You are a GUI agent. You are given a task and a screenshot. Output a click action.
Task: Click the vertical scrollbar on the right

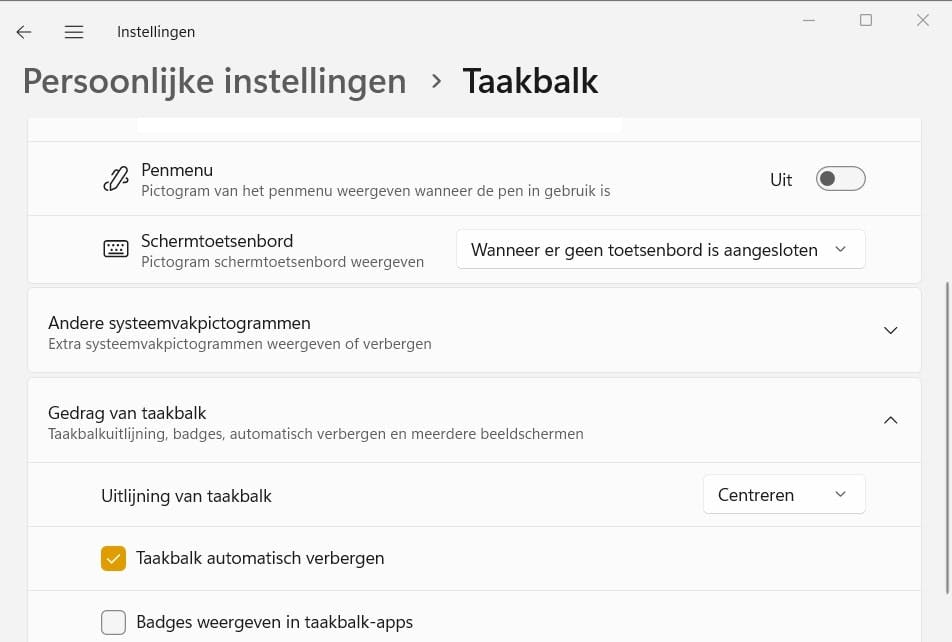(x=945, y=400)
